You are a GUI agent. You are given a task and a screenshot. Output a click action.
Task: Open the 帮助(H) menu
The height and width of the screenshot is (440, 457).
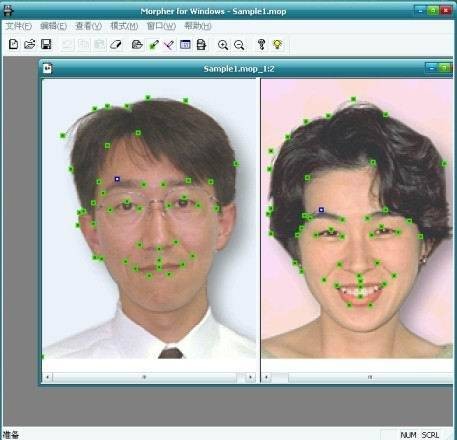click(198, 26)
